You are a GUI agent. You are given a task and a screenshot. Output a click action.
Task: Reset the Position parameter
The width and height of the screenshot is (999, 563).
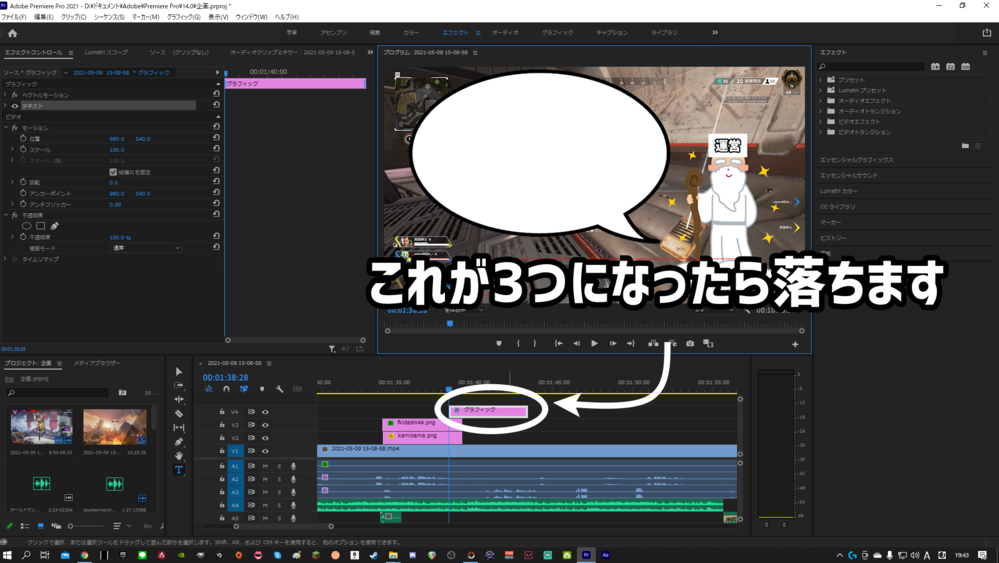click(x=217, y=138)
